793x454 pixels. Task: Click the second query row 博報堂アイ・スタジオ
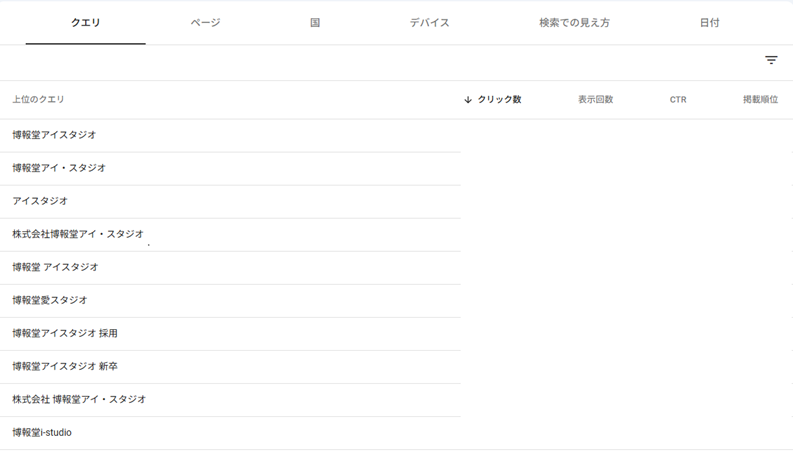[x=59, y=168]
